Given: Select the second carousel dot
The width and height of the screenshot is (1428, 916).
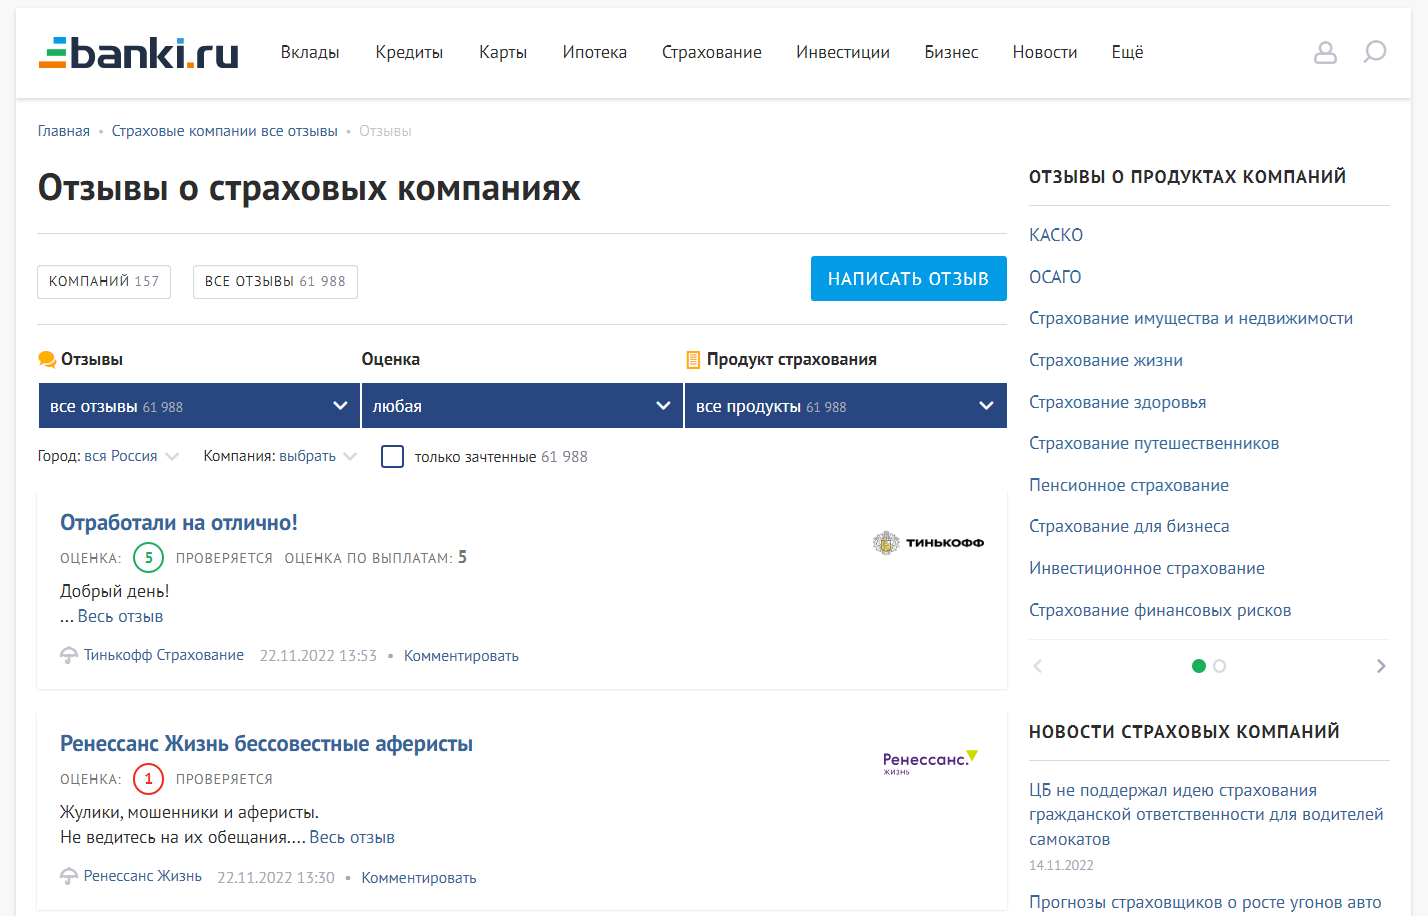Looking at the screenshot, I should tap(1220, 666).
